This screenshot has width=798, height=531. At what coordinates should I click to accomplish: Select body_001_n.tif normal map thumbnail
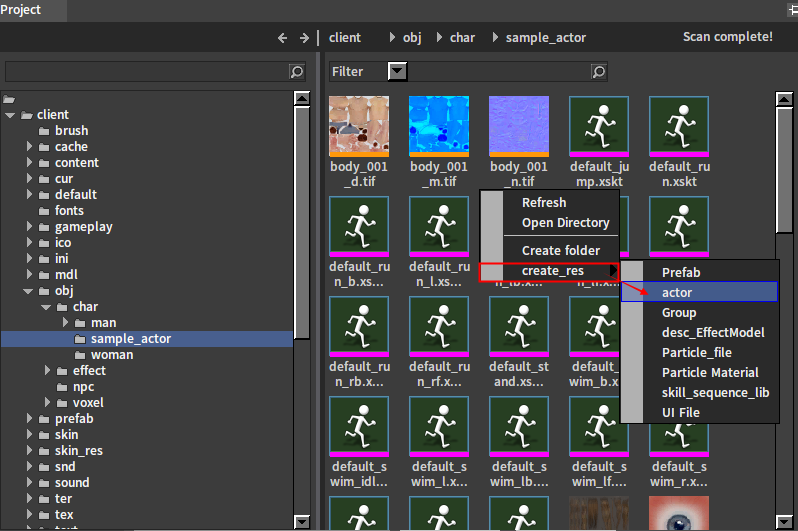(518, 125)
